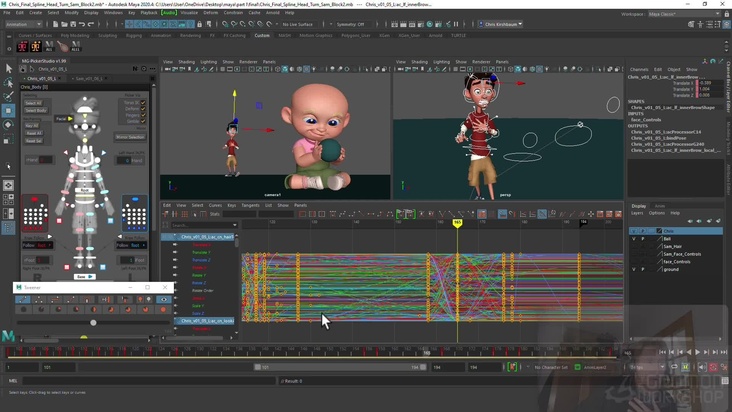Toggle the Fingers checkbox in picker
This screenshot has height=412, width=732.
[143, 115]
